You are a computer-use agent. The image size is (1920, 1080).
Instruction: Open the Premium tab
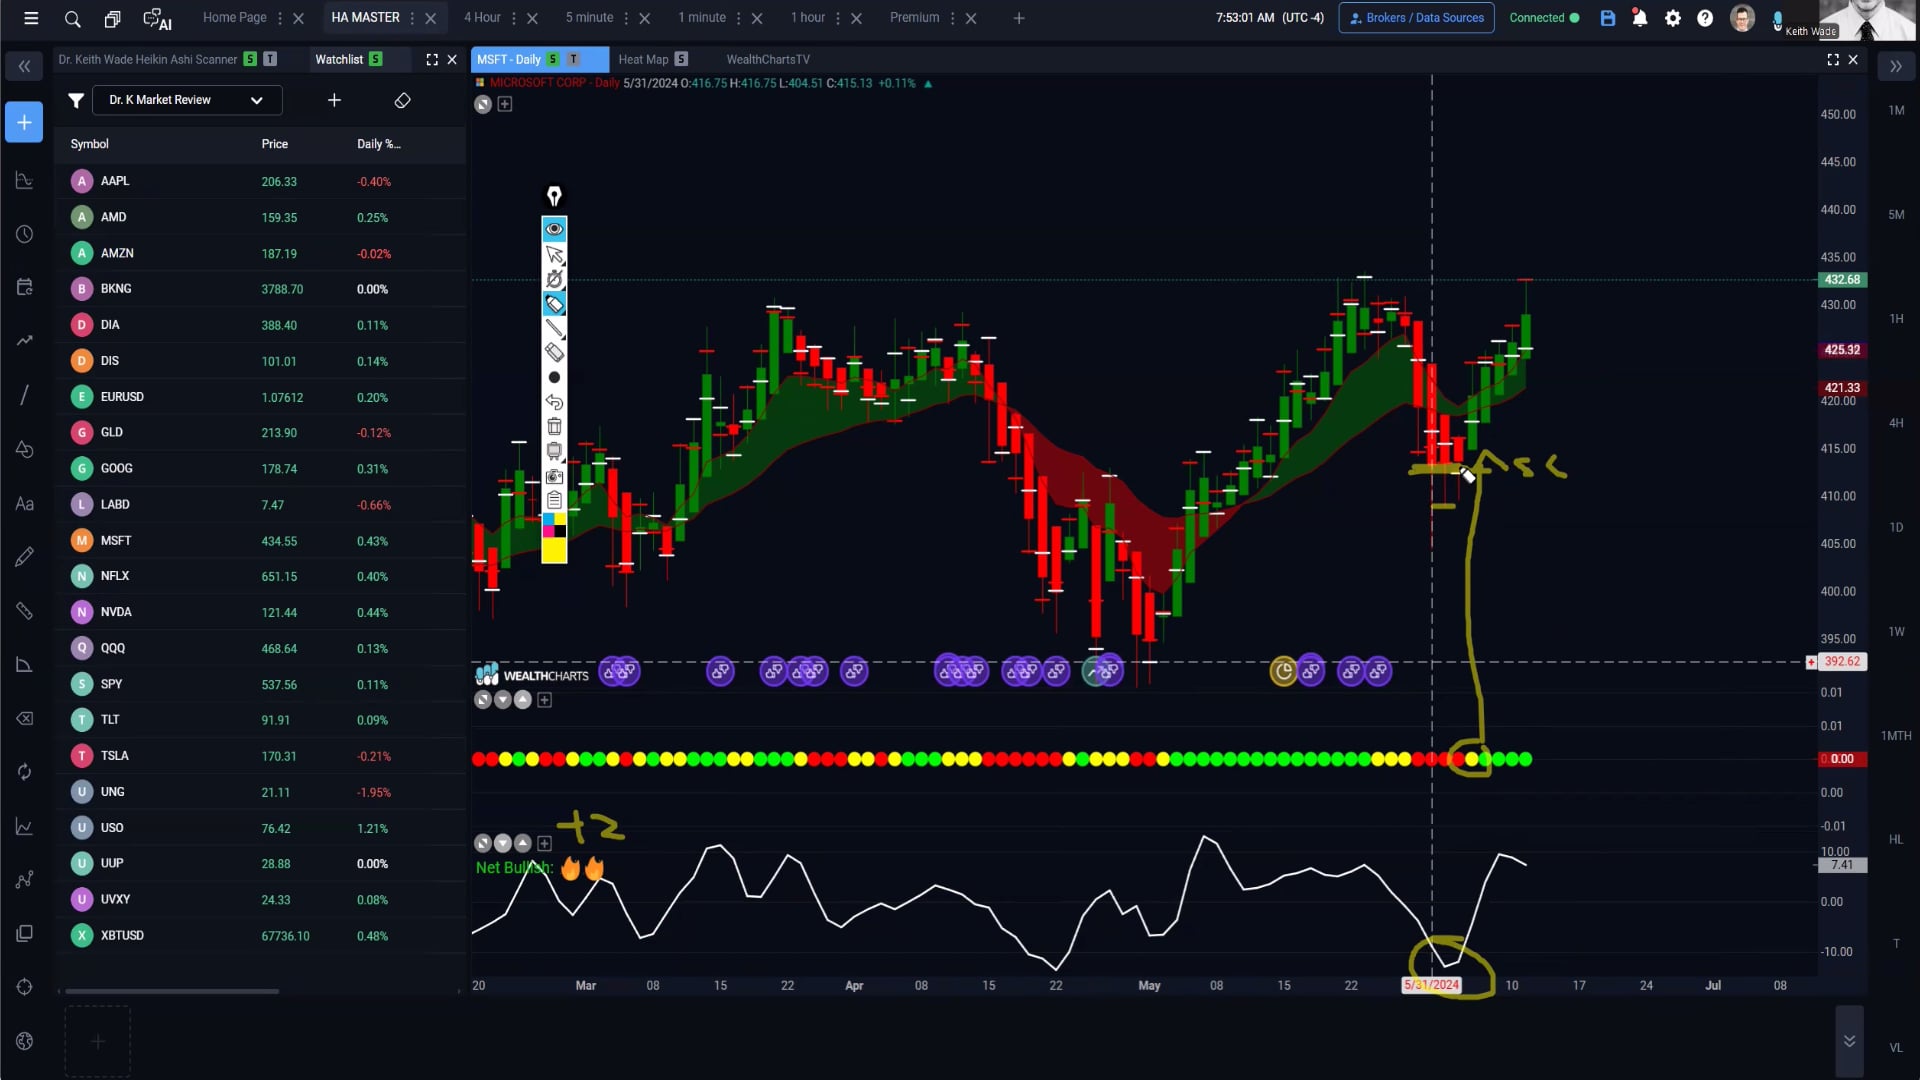click(x=914, y=18)
